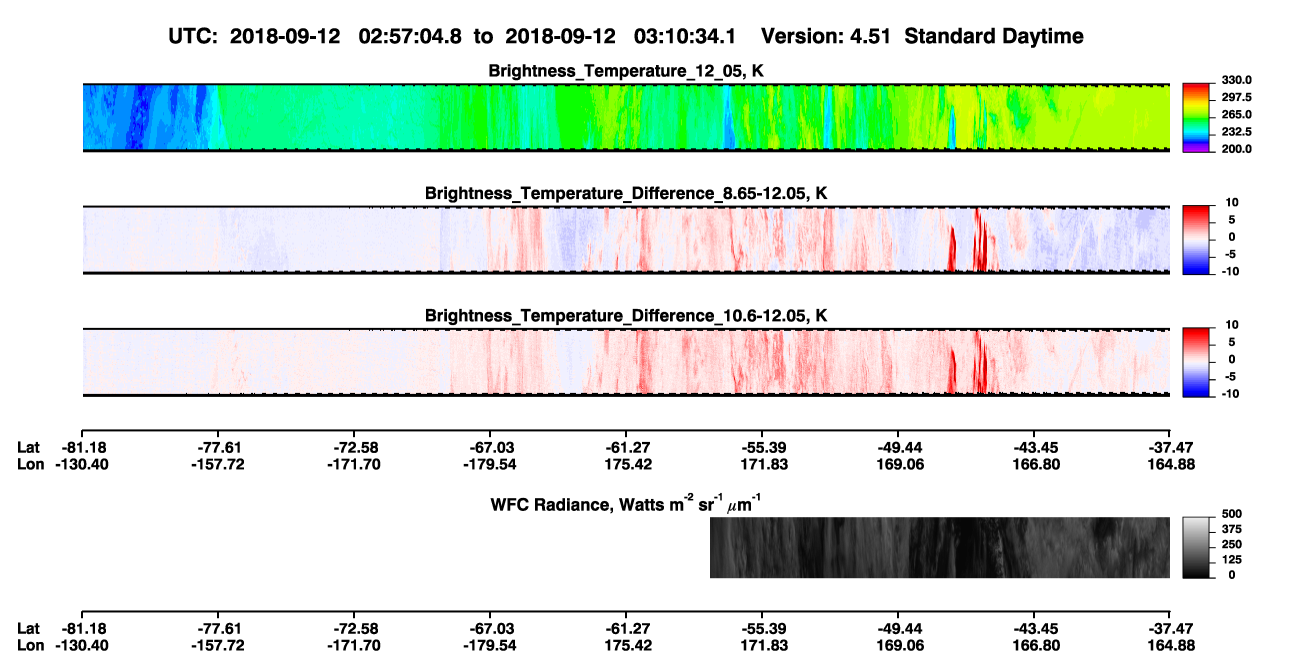
Task: Click the WFC Radiance grayscale image strip
Action: click(x=940, y=547)
